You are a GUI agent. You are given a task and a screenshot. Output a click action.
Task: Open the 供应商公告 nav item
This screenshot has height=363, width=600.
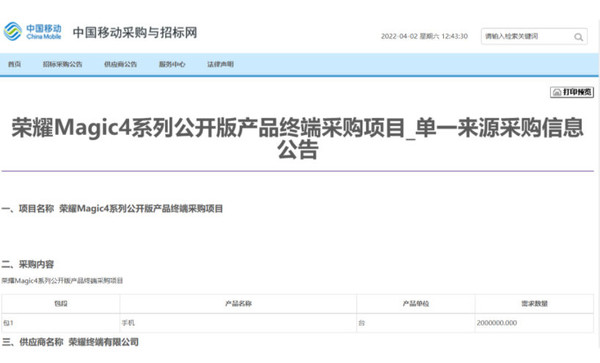click(x=121, y=64)
